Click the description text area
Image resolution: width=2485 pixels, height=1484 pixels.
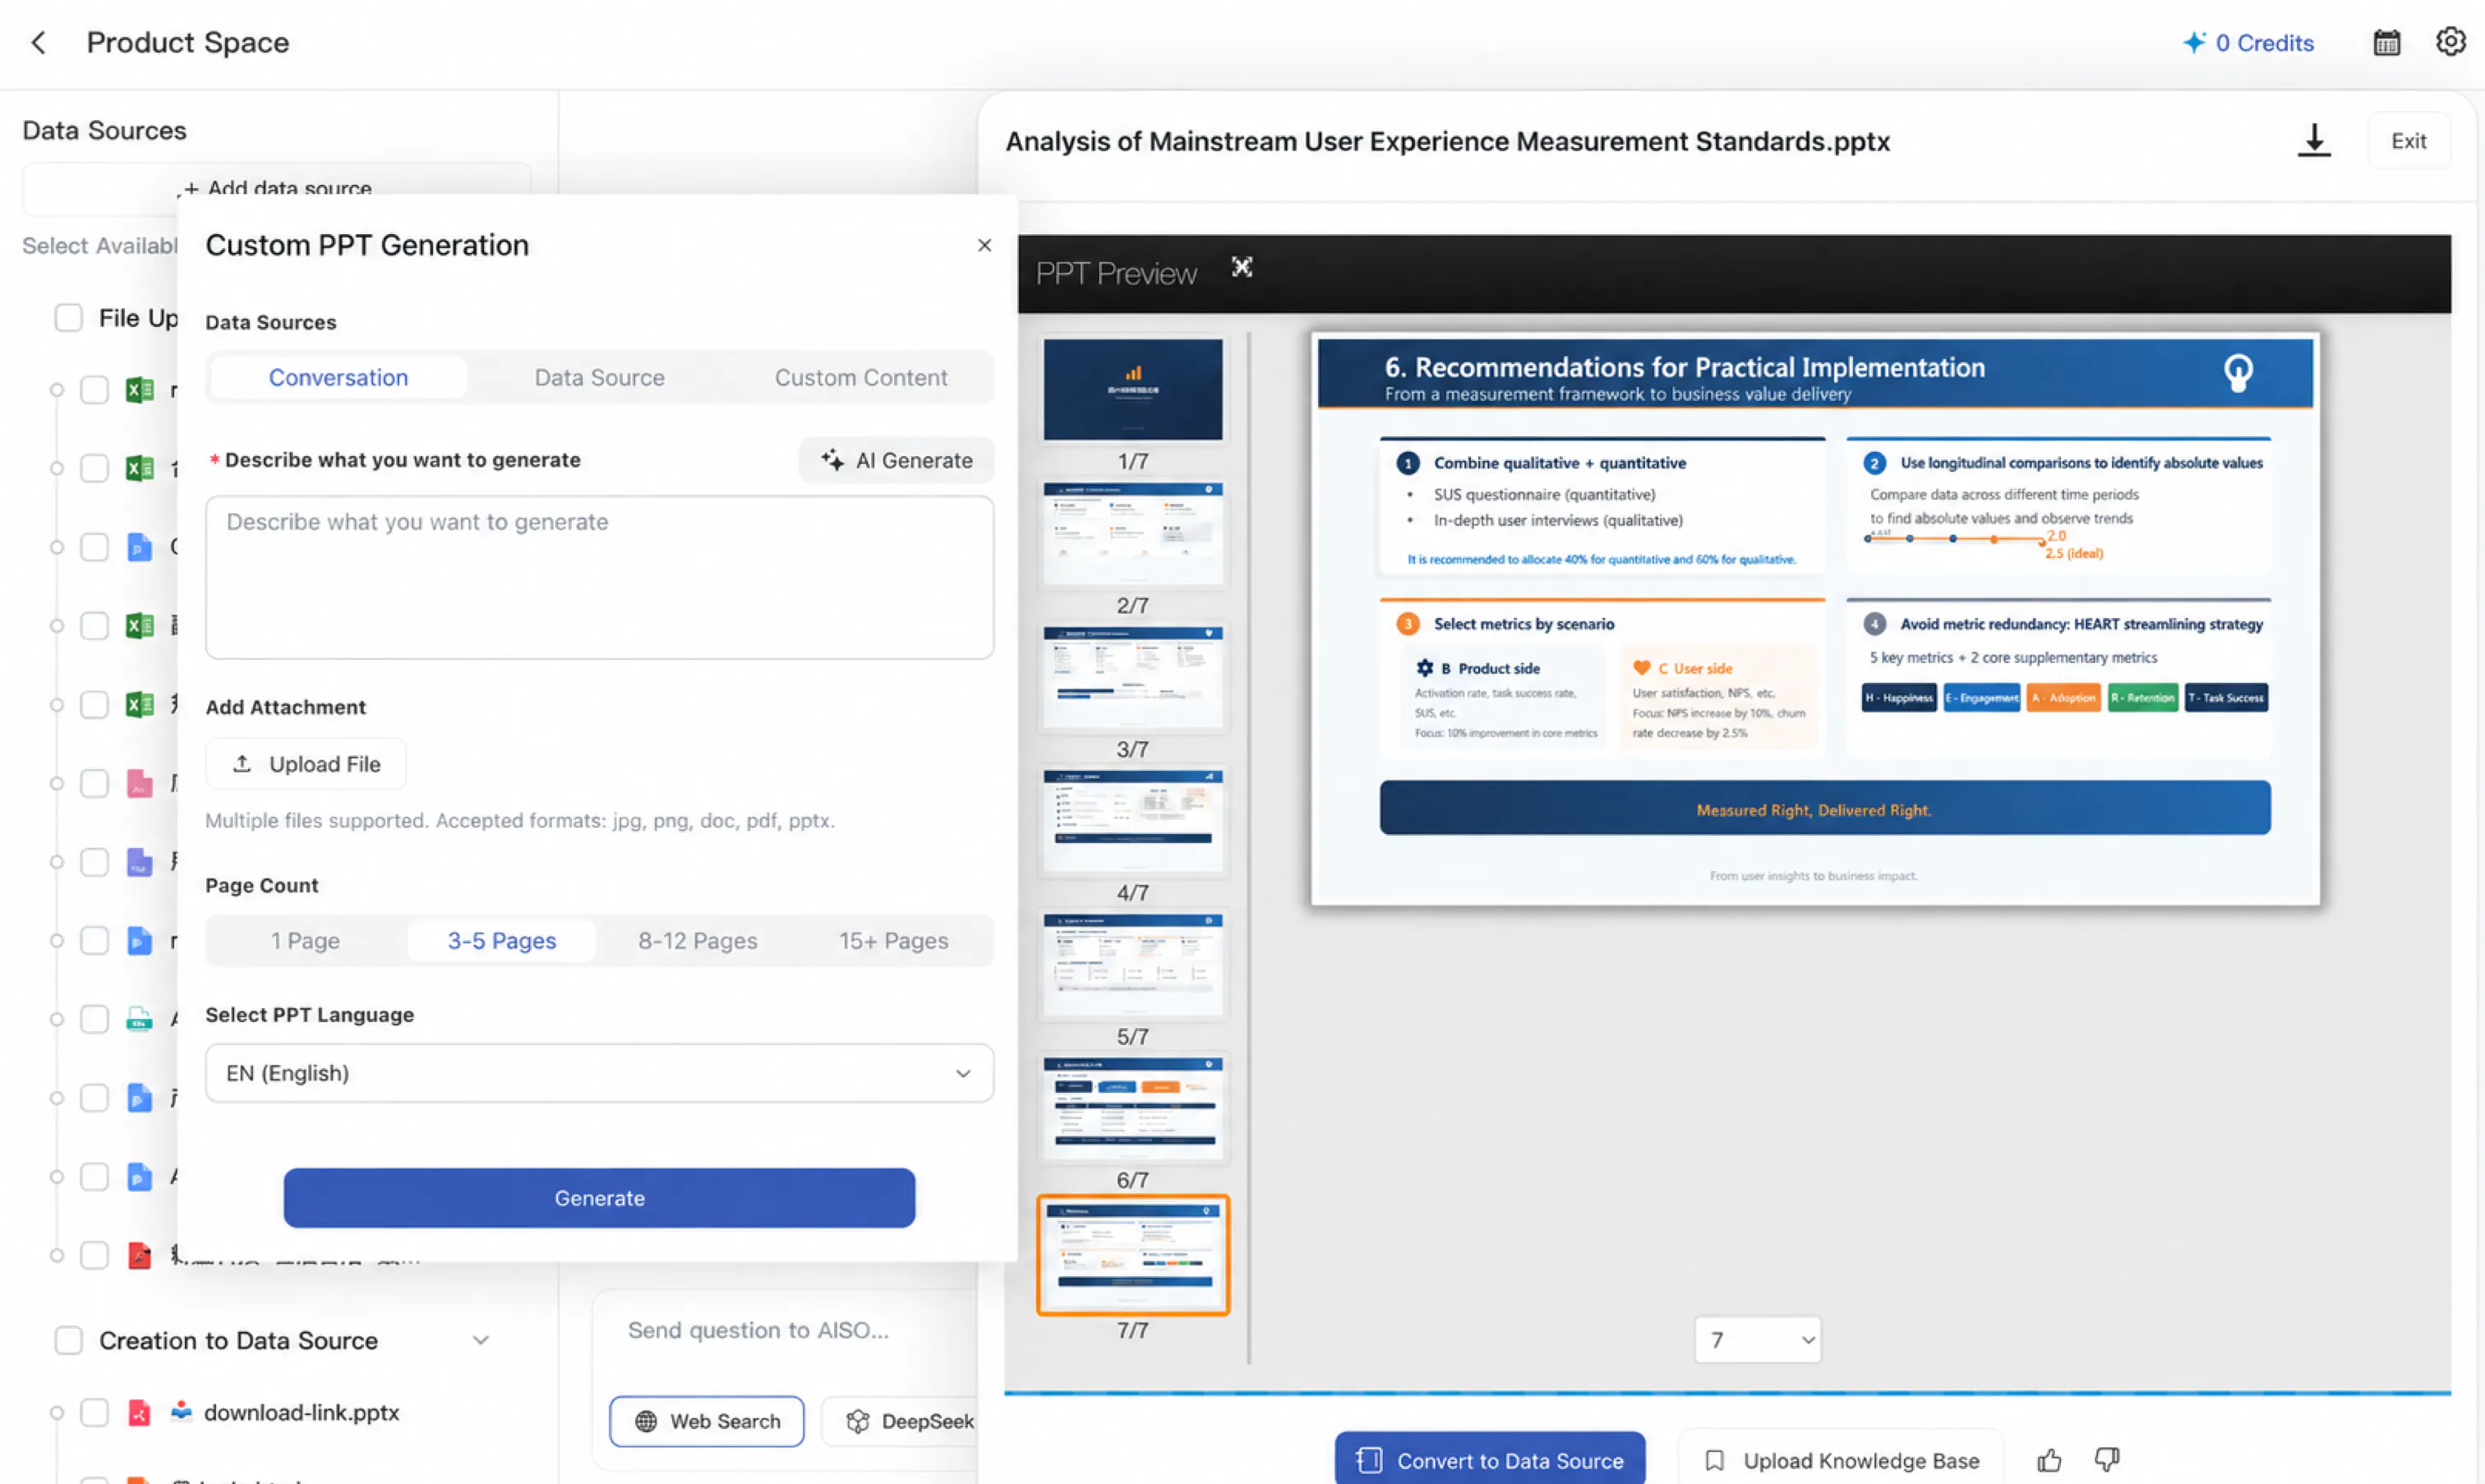[x=599, y=577]
